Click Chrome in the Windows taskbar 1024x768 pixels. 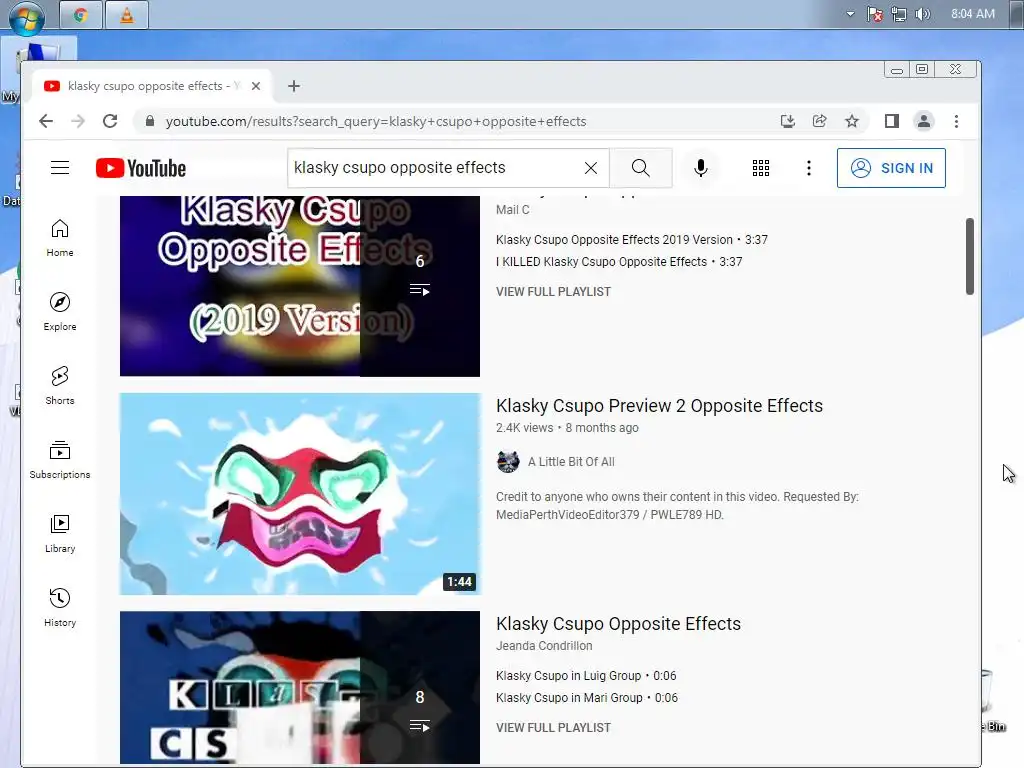(x=81, y=15)
